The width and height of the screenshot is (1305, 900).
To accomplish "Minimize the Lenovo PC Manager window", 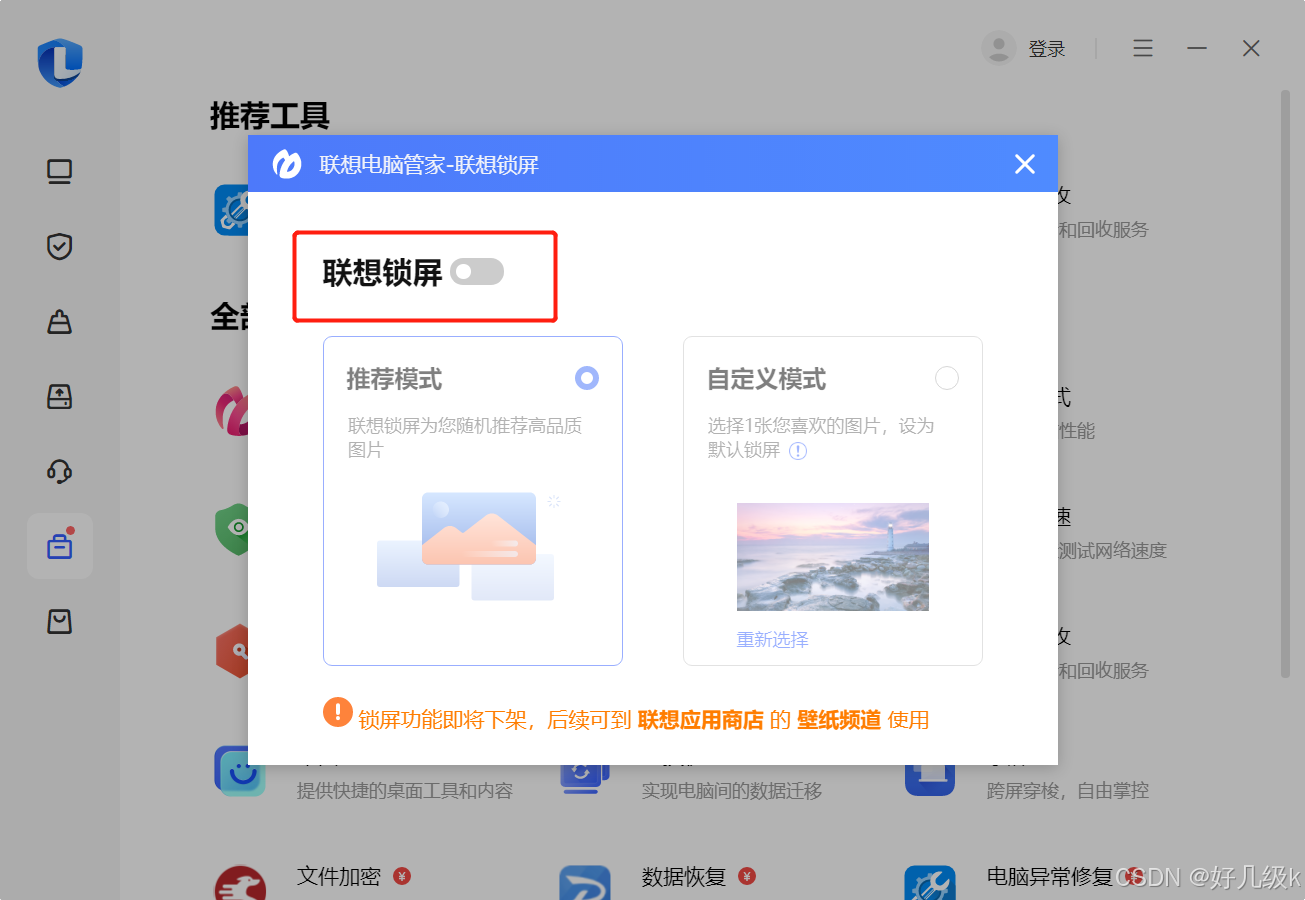I will pos(1197,48).
